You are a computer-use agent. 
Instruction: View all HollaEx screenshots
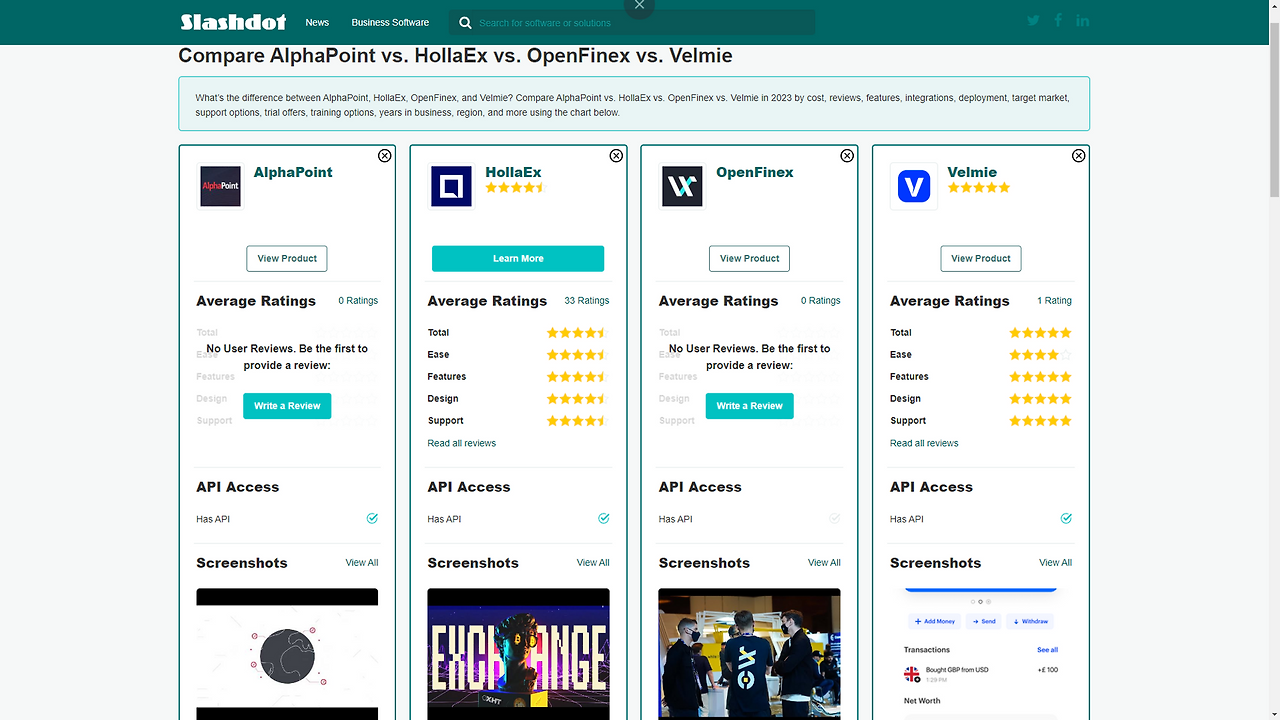tap(593, 562)
